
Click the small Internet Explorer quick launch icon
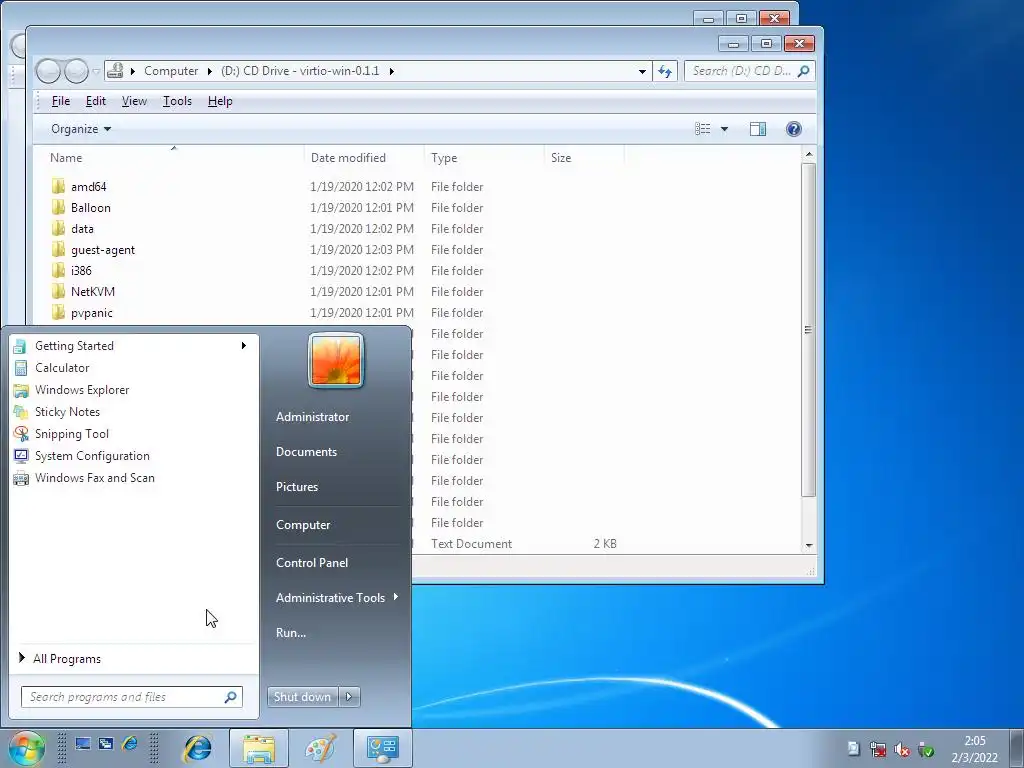129,744
